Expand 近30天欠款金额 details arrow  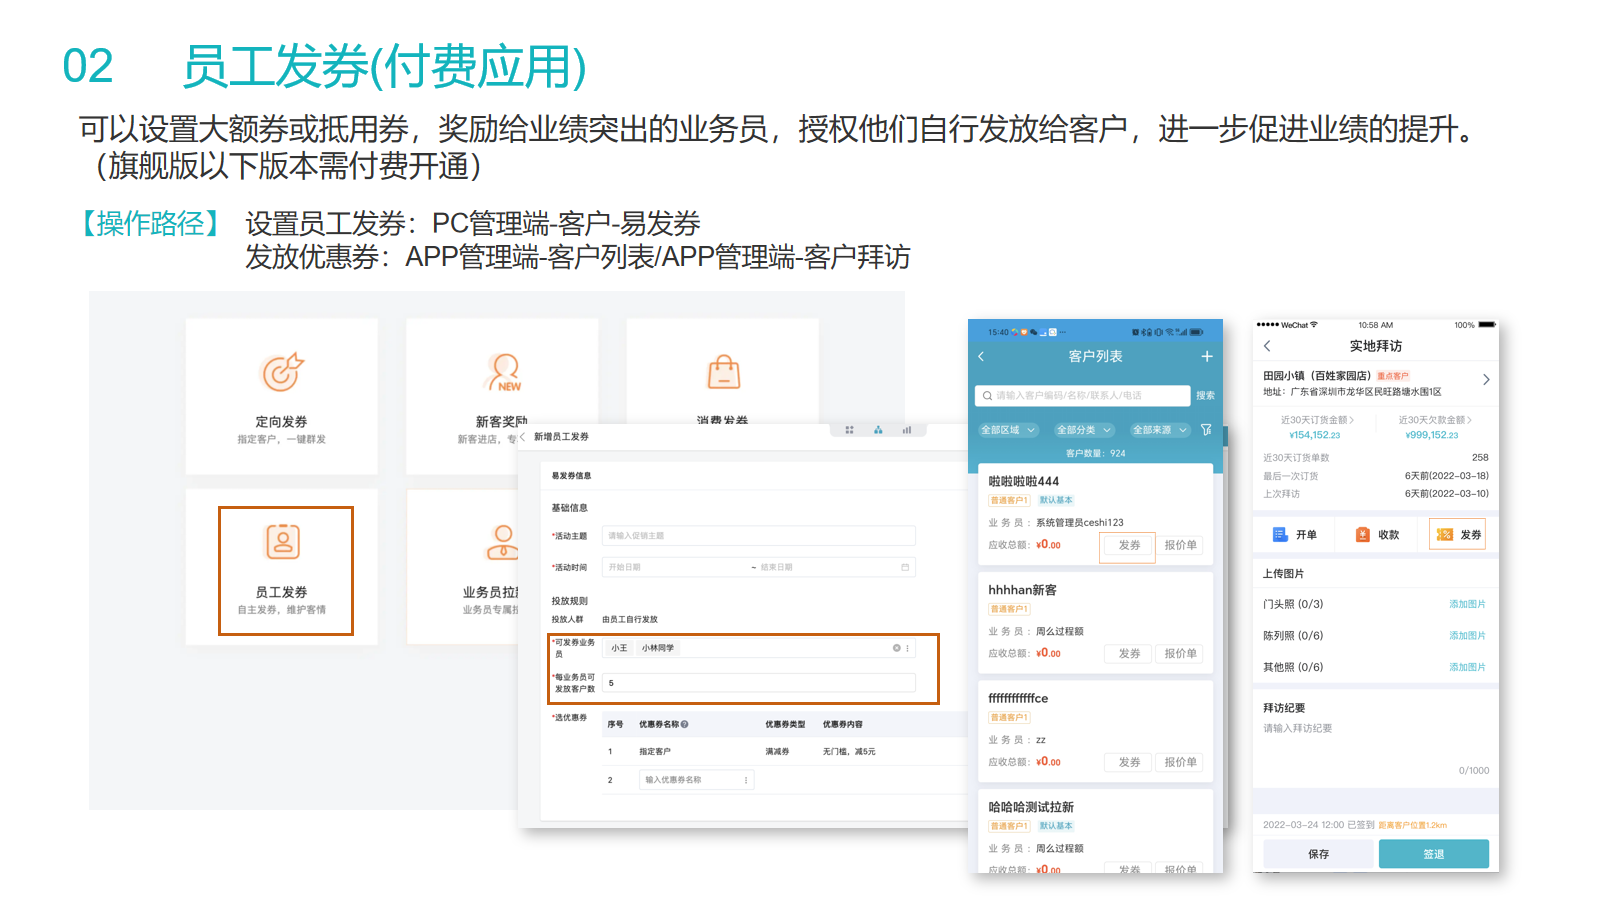1469,420
